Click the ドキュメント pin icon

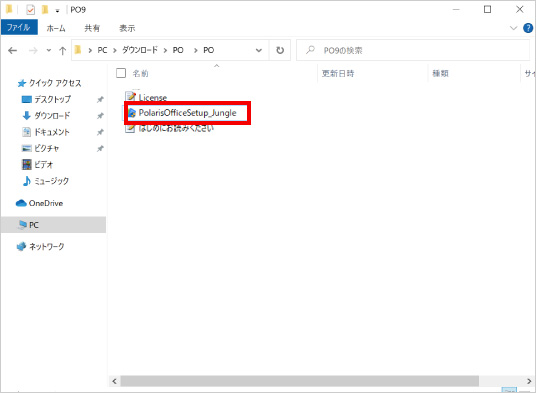[x=100, y=132]
